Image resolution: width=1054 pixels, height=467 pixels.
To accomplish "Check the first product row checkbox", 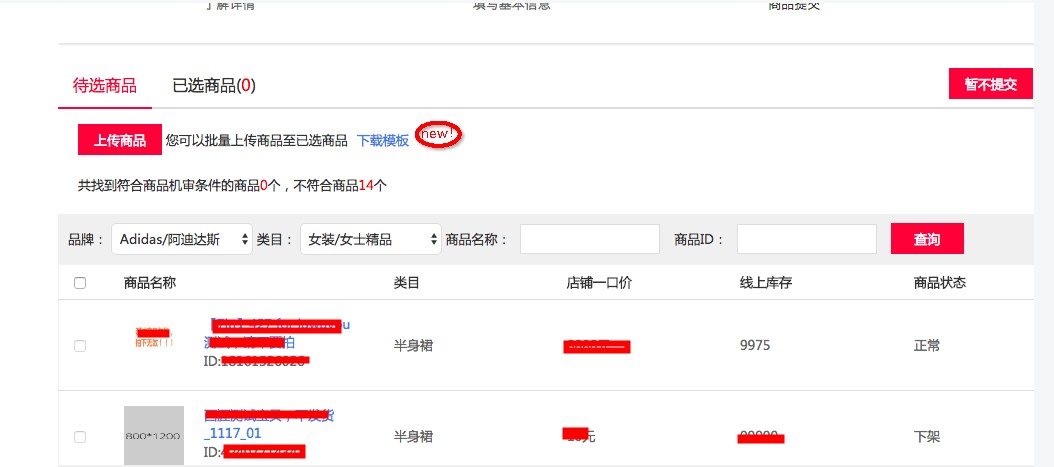I will pyautogui.click(x=80, y=346).
